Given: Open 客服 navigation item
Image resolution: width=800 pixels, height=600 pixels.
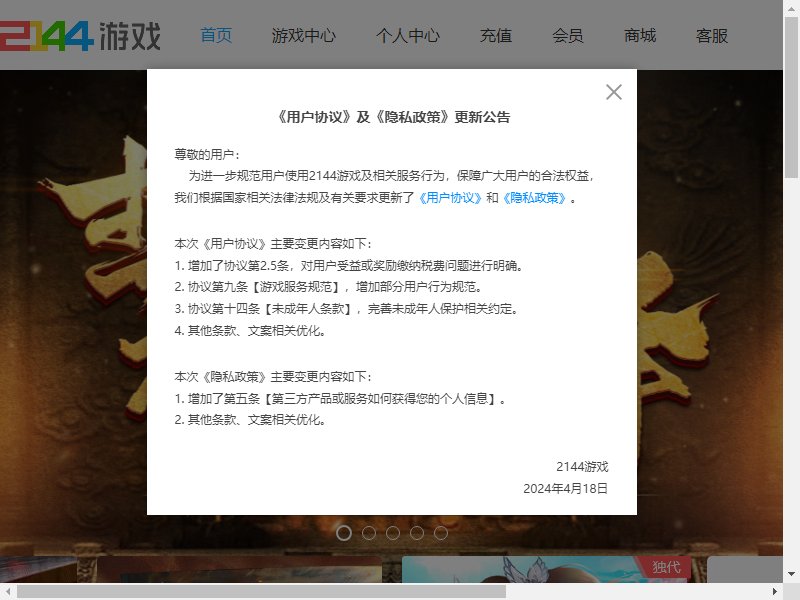Looking at the screenshot, I should click(x=712, y=35).
